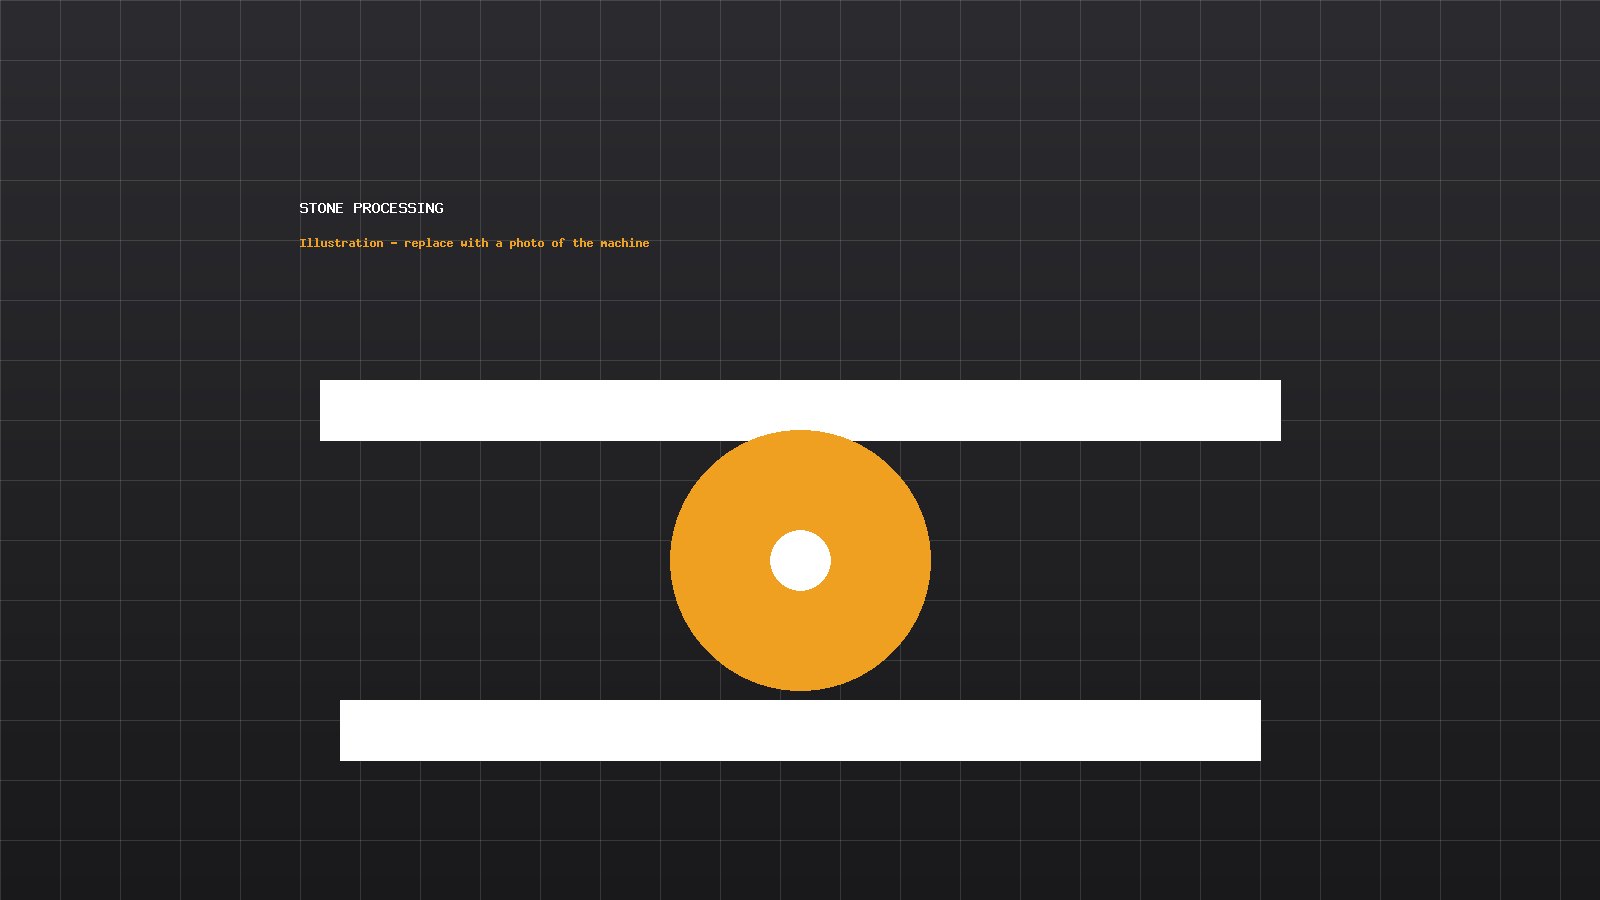Click the STONE PROCESSING title text

pos(371,208)
